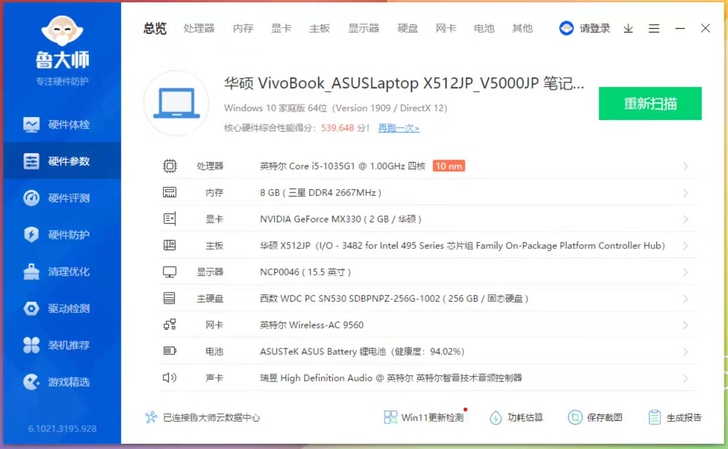Expand the WDC SN530 disk row chevron
This screenshot has width=728, height=449.
(685, 299)
